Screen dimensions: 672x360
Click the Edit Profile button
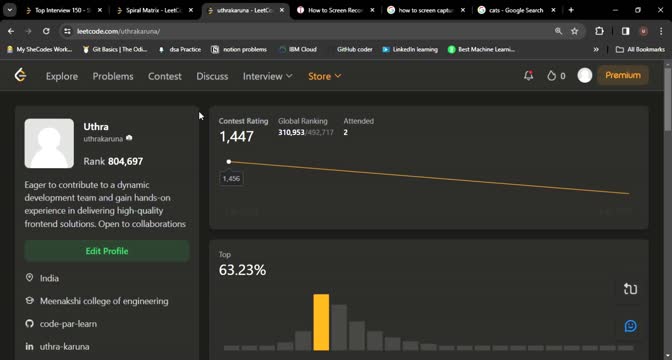click(107, 251)
